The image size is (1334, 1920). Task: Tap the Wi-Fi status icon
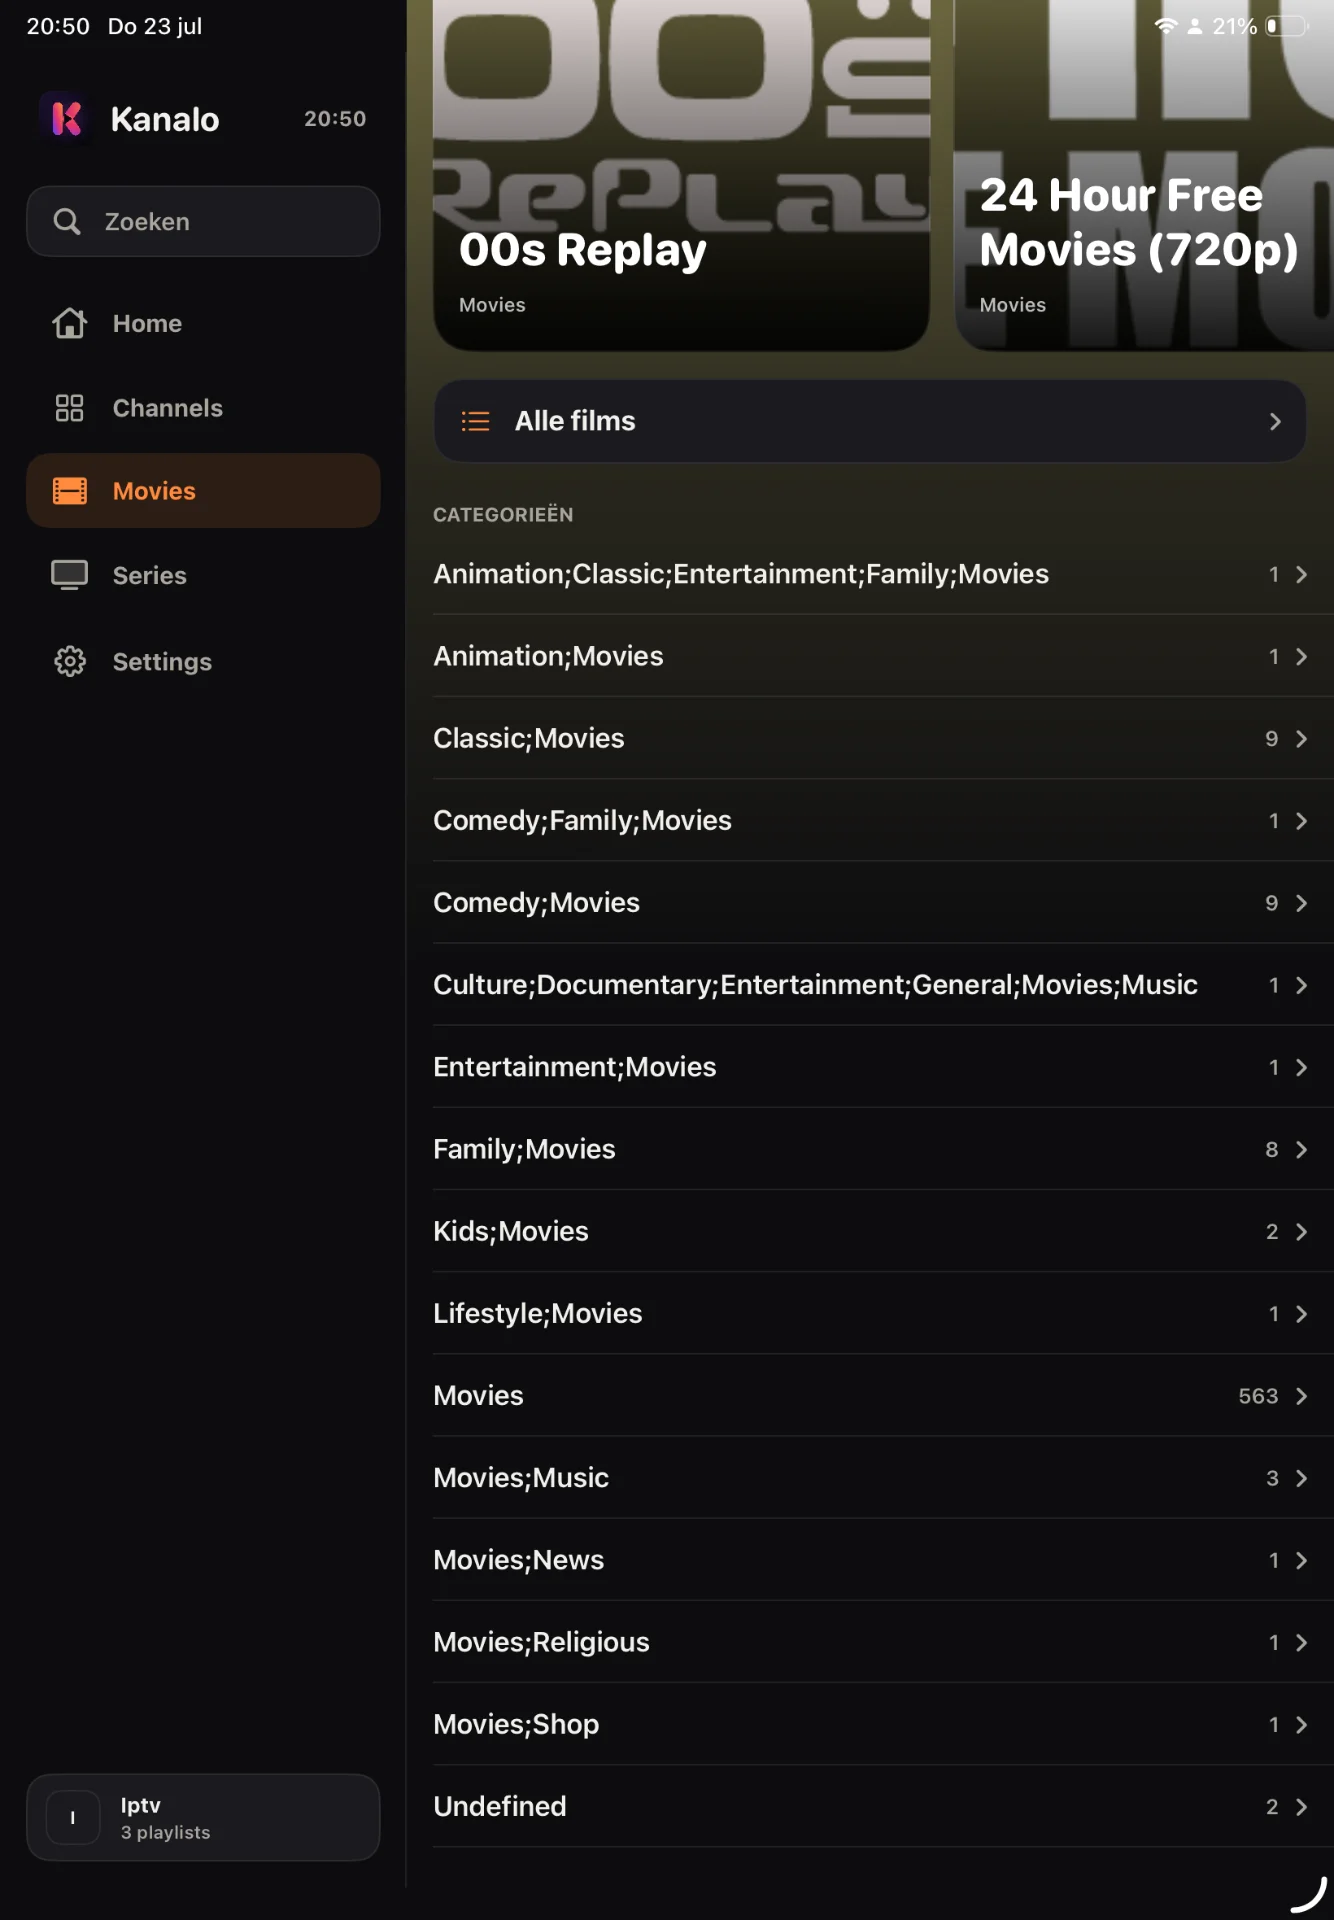[x=1165, y=26]
